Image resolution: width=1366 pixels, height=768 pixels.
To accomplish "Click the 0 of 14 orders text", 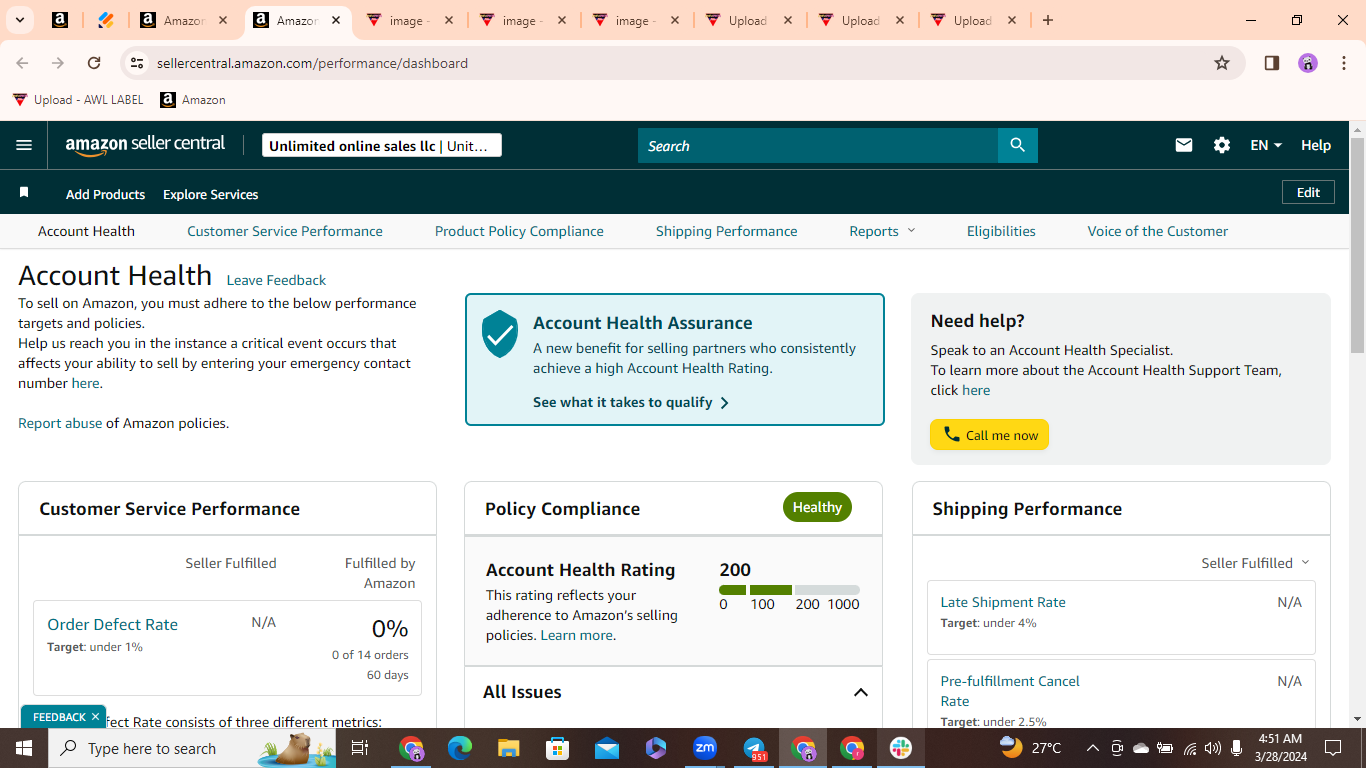I will 370,655.
